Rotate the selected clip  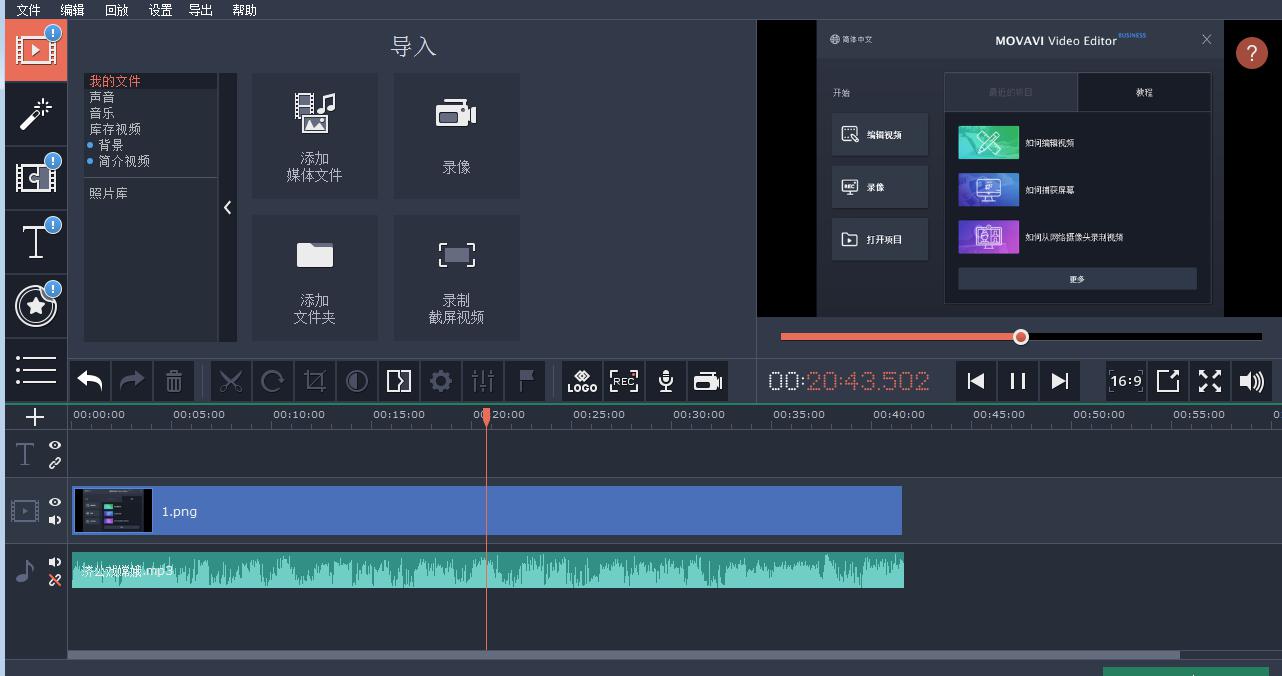(272, 381)
